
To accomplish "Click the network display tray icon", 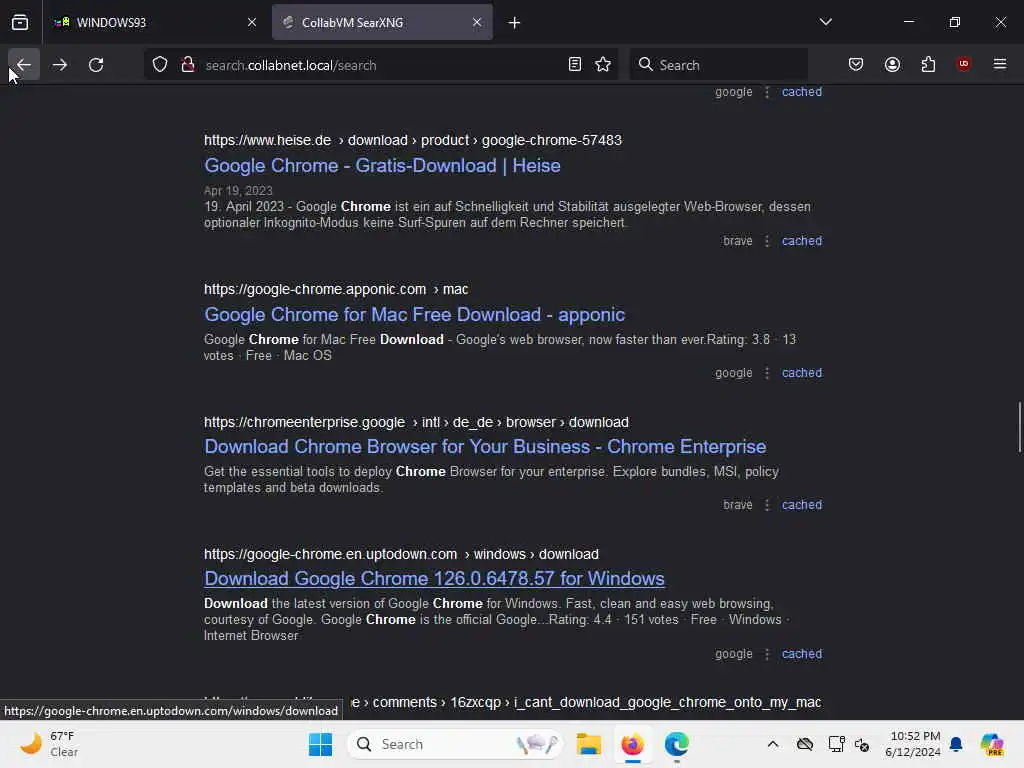I will pyautogui.click(x=836, y=744).
